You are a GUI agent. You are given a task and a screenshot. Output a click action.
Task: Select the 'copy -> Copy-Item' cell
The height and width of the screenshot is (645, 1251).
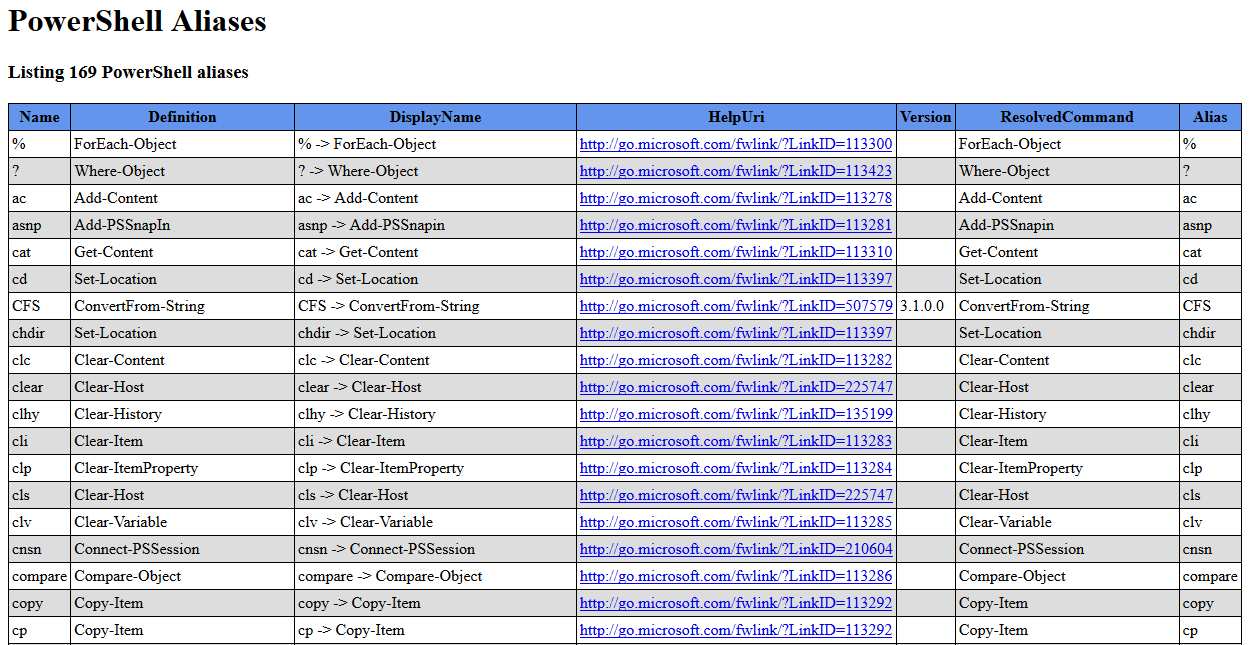coord(435,603)
